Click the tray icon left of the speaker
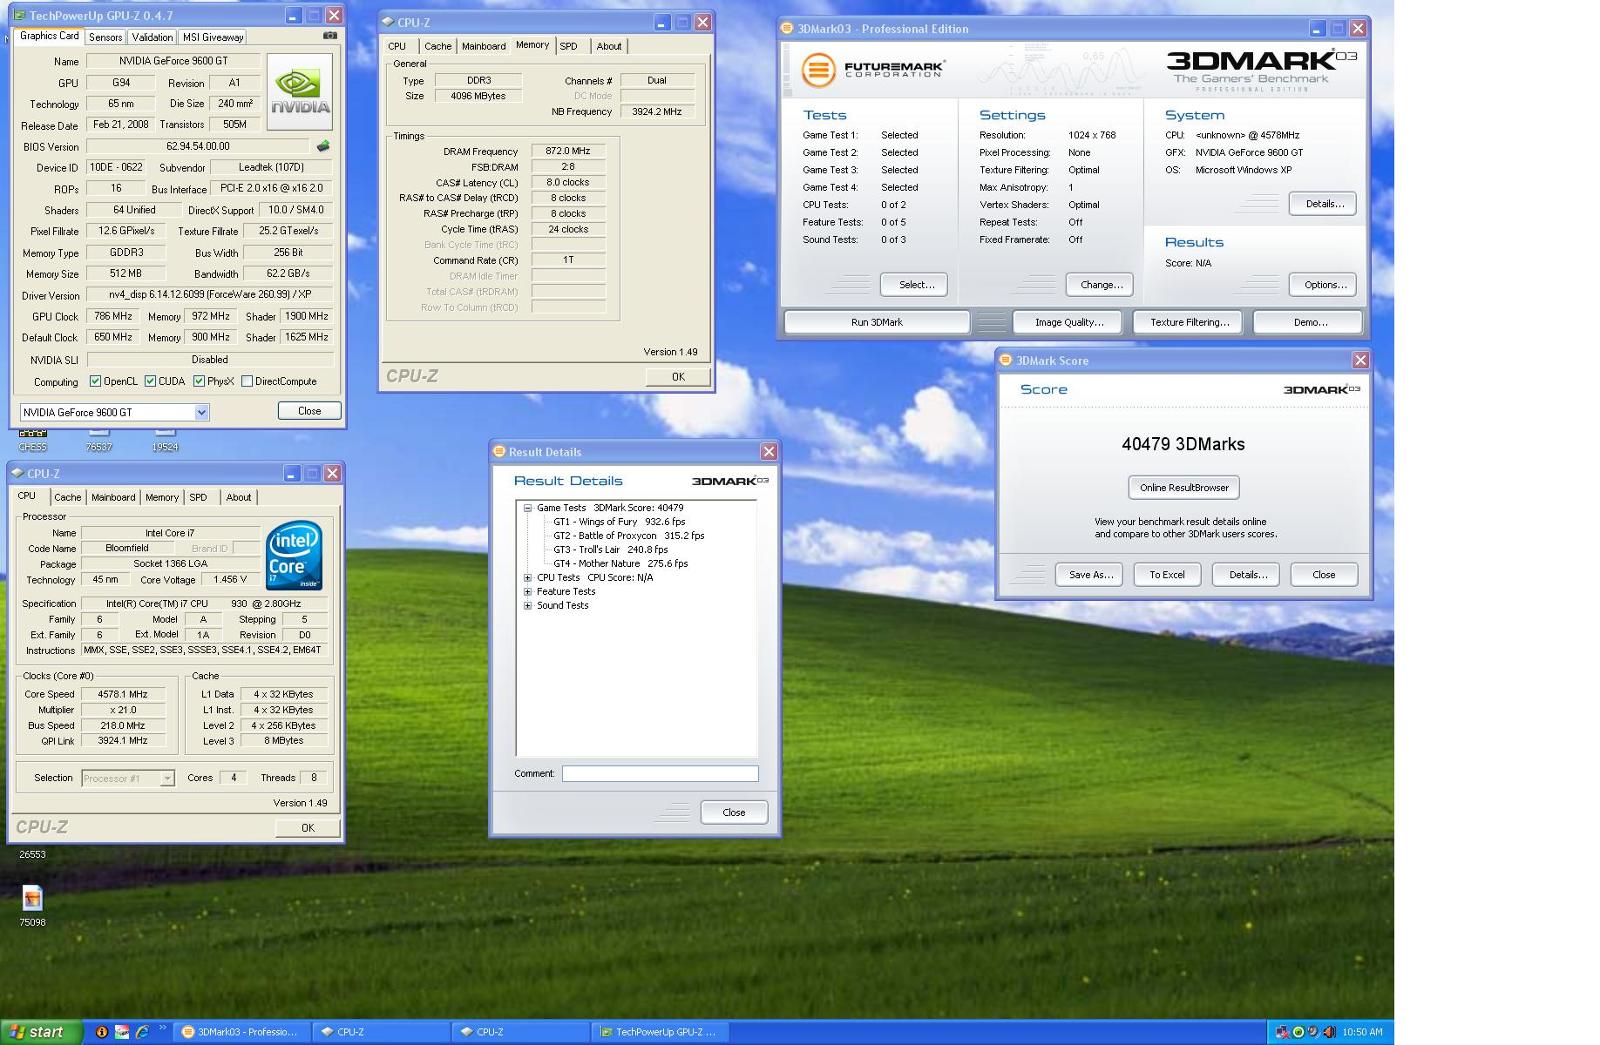 click(1313, 1032)
